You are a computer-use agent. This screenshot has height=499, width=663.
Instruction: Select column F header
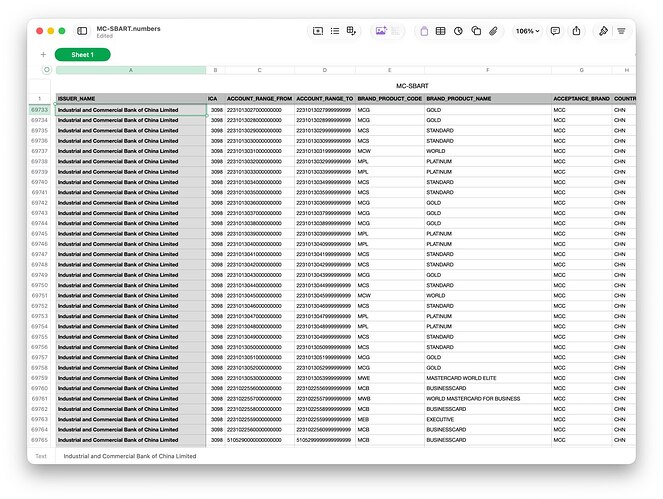[x=488, y=70]
